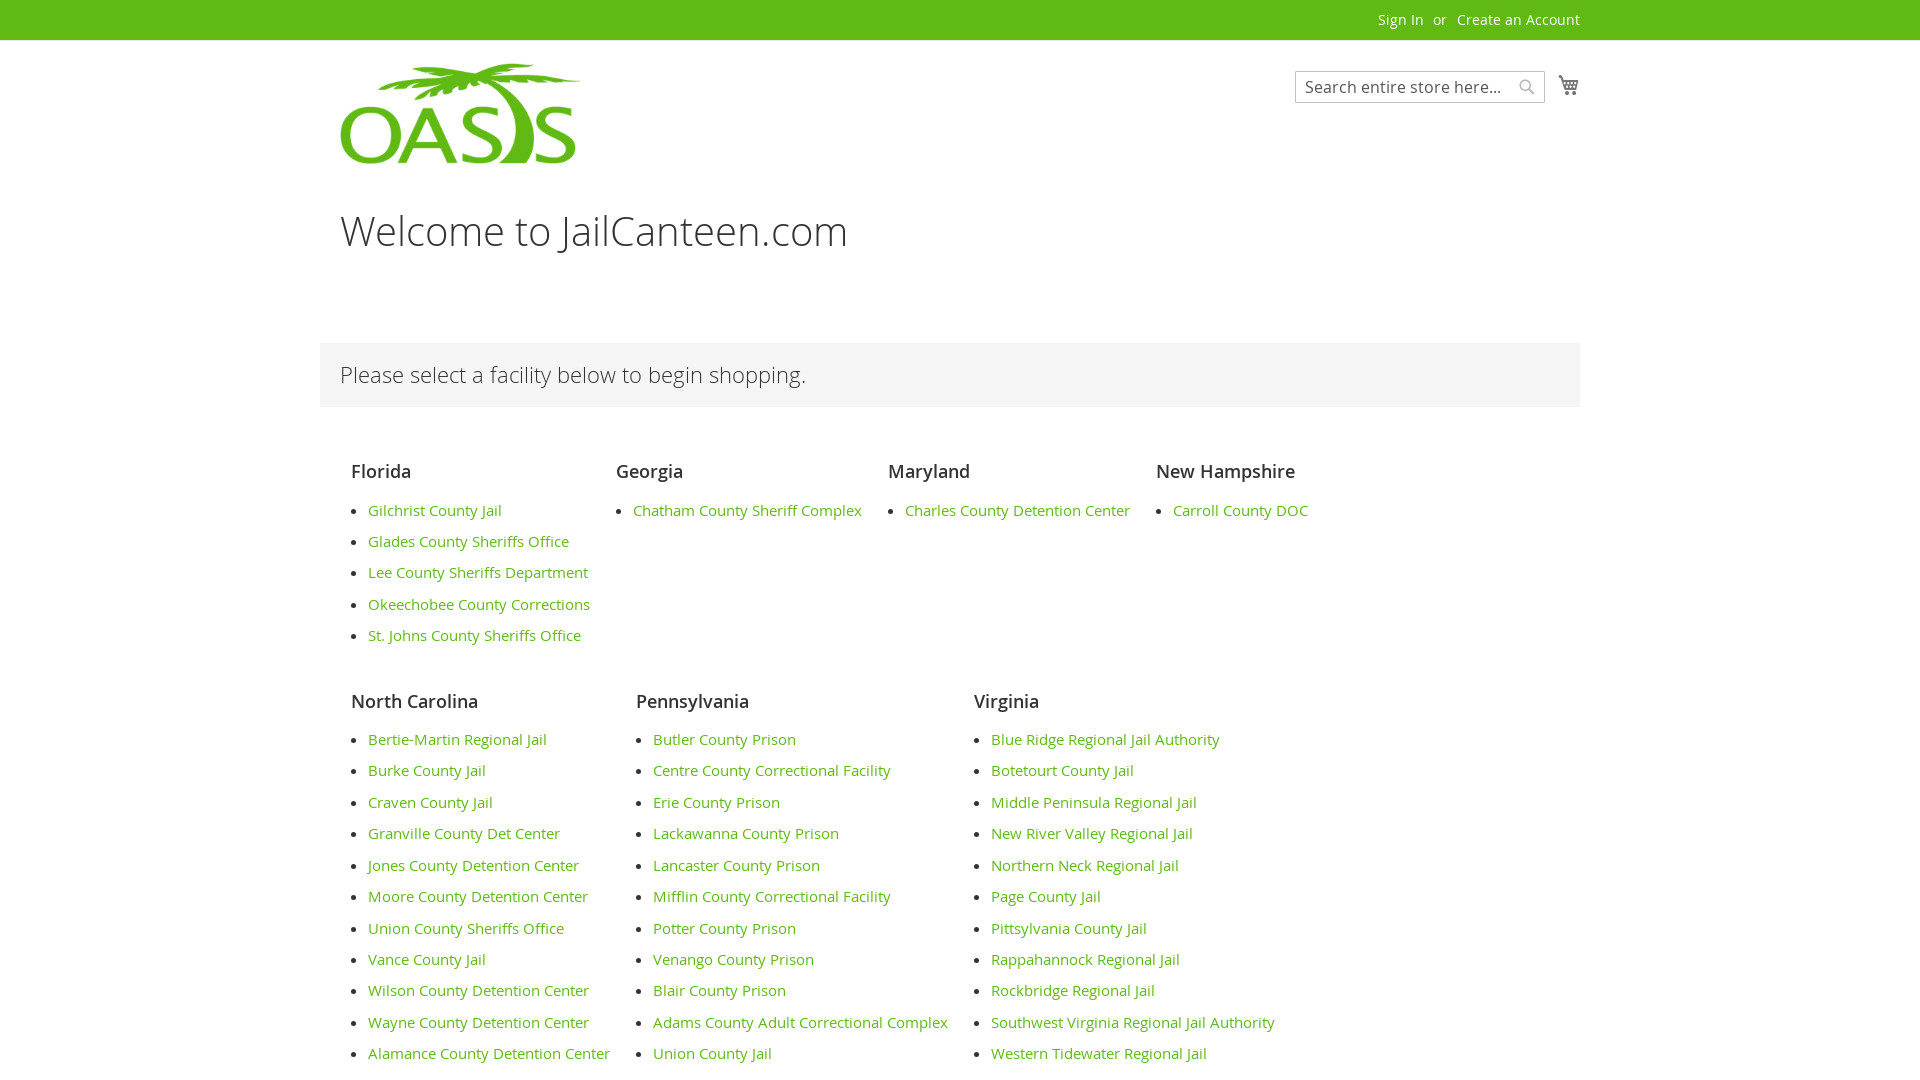Click Create an Account link
Image resolution: width=1920 pixels, height=1080 pixels.
point(1518,18)
